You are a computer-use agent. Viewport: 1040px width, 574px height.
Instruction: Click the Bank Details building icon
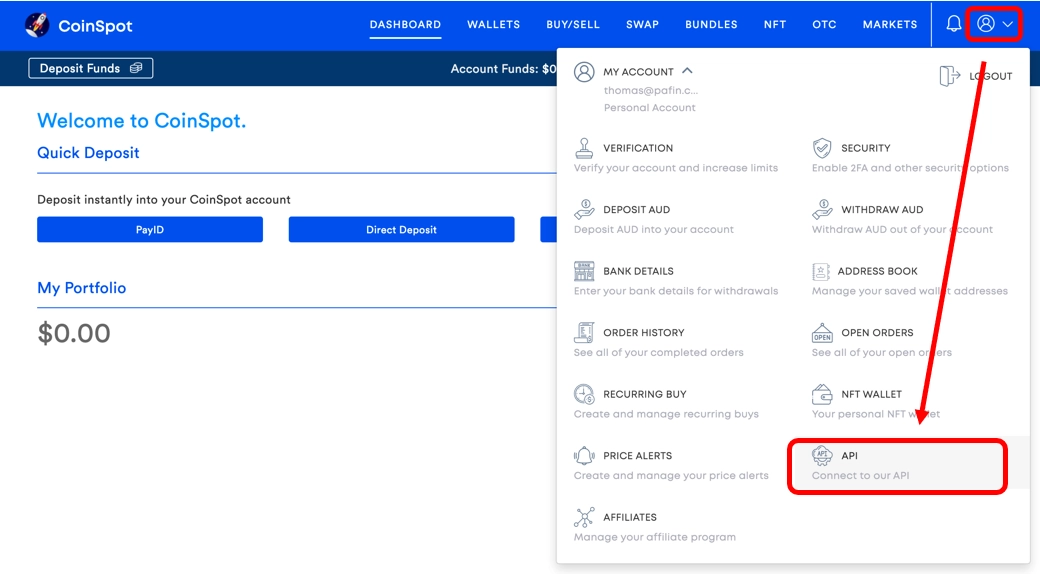click(584, 271)
